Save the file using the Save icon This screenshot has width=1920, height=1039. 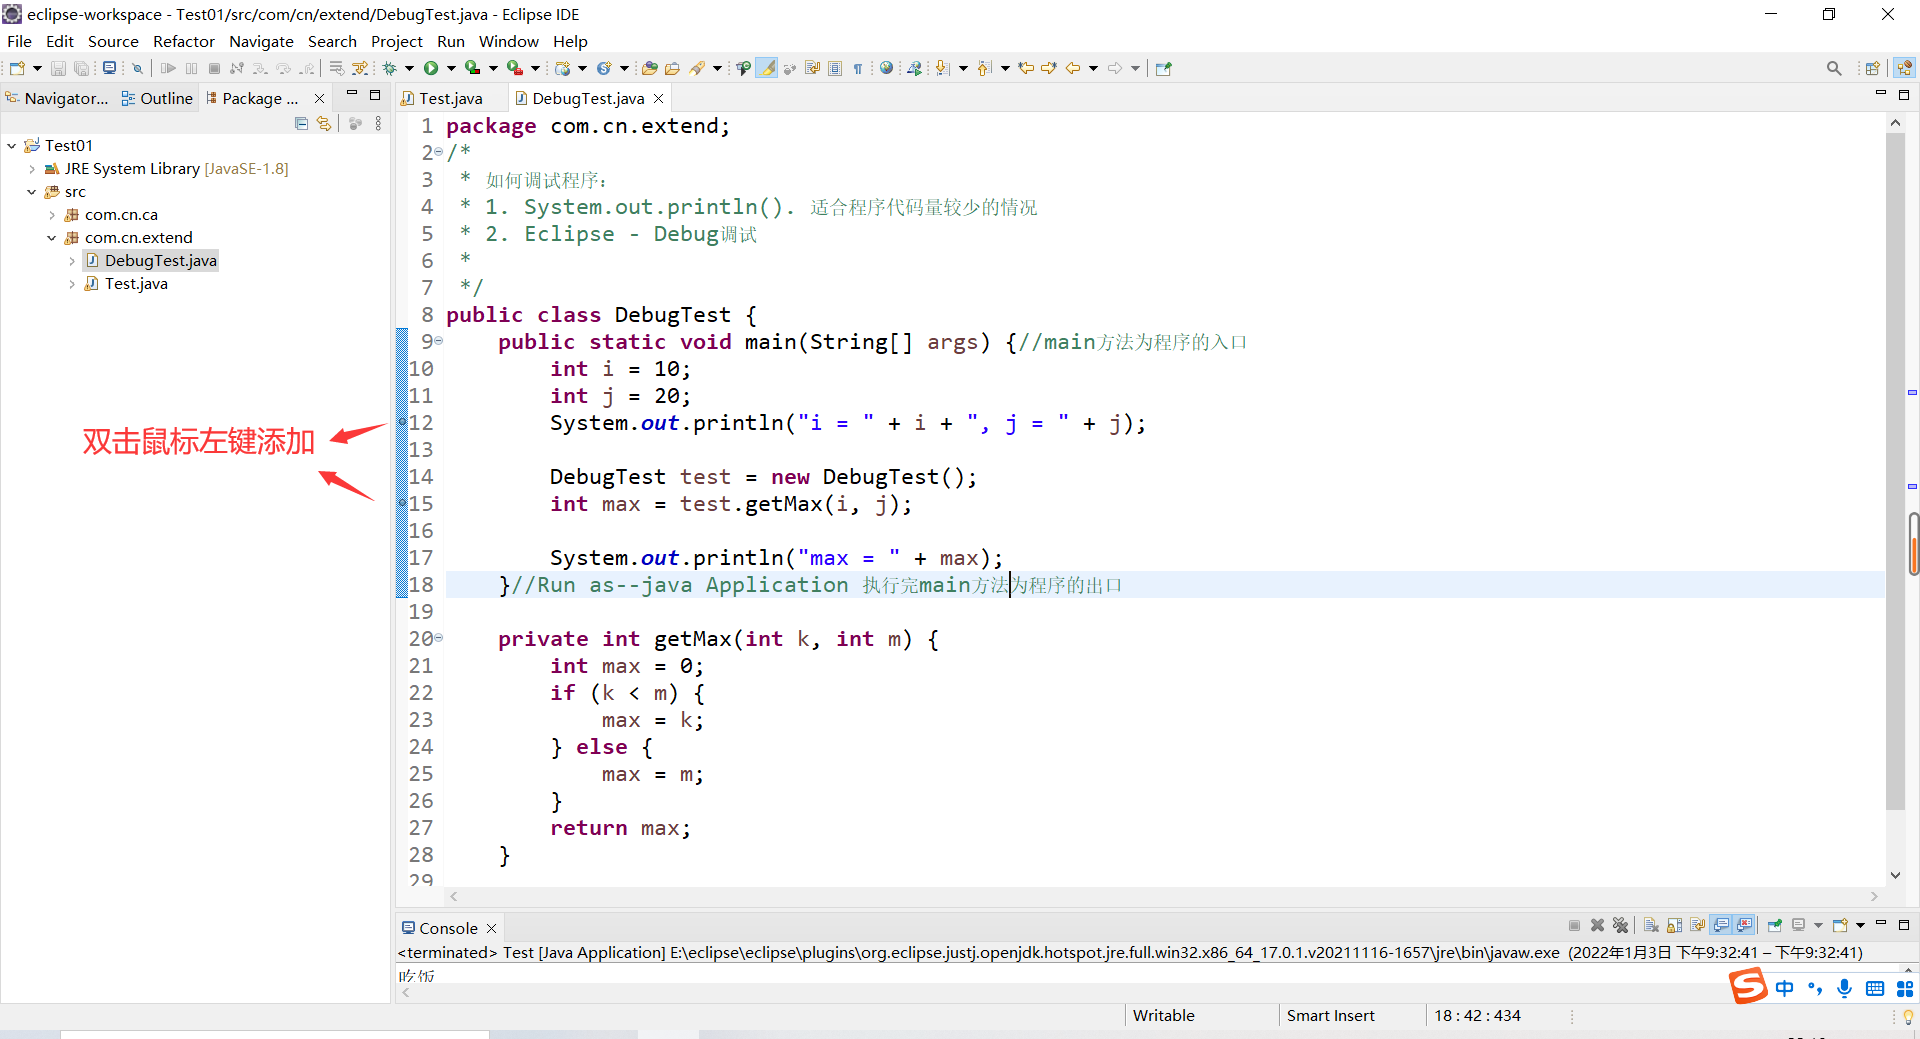pyautogui.click(x=57, y=68)
